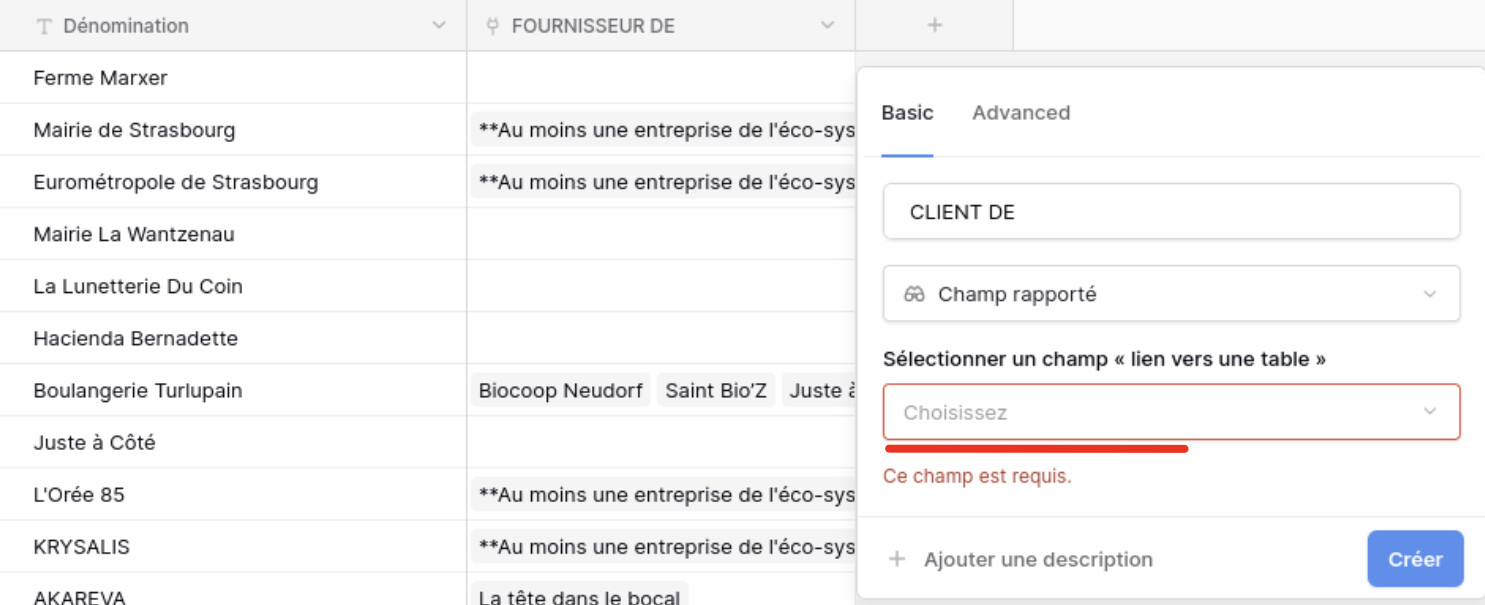Click the link icon beside FOURNISSEUR DE

(x=492, y=27)
